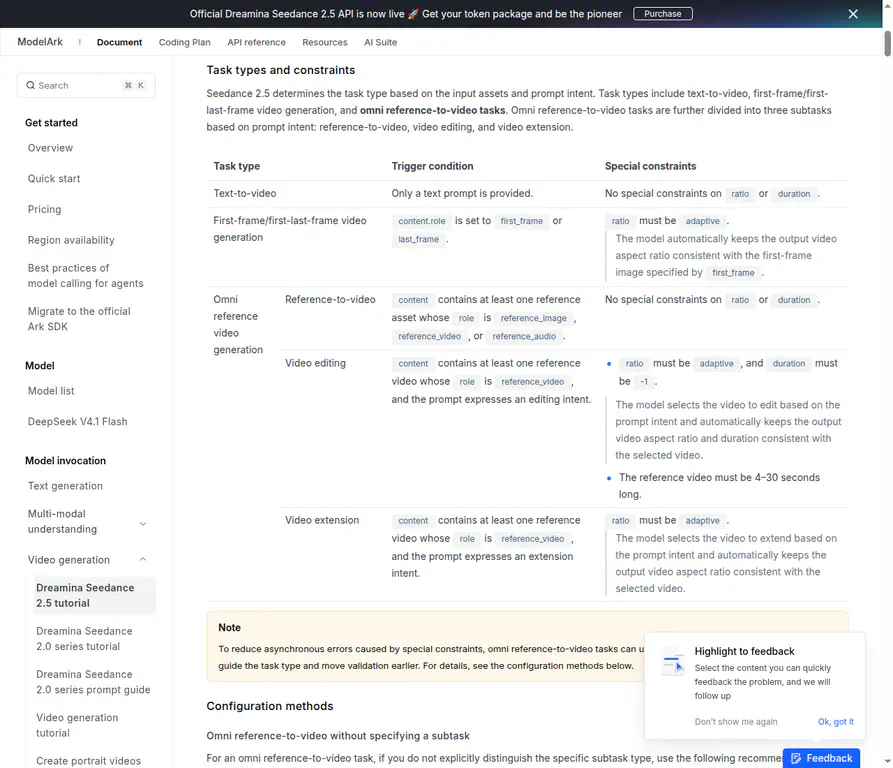Open Create portrait videos page

click(x=88, y=761)
